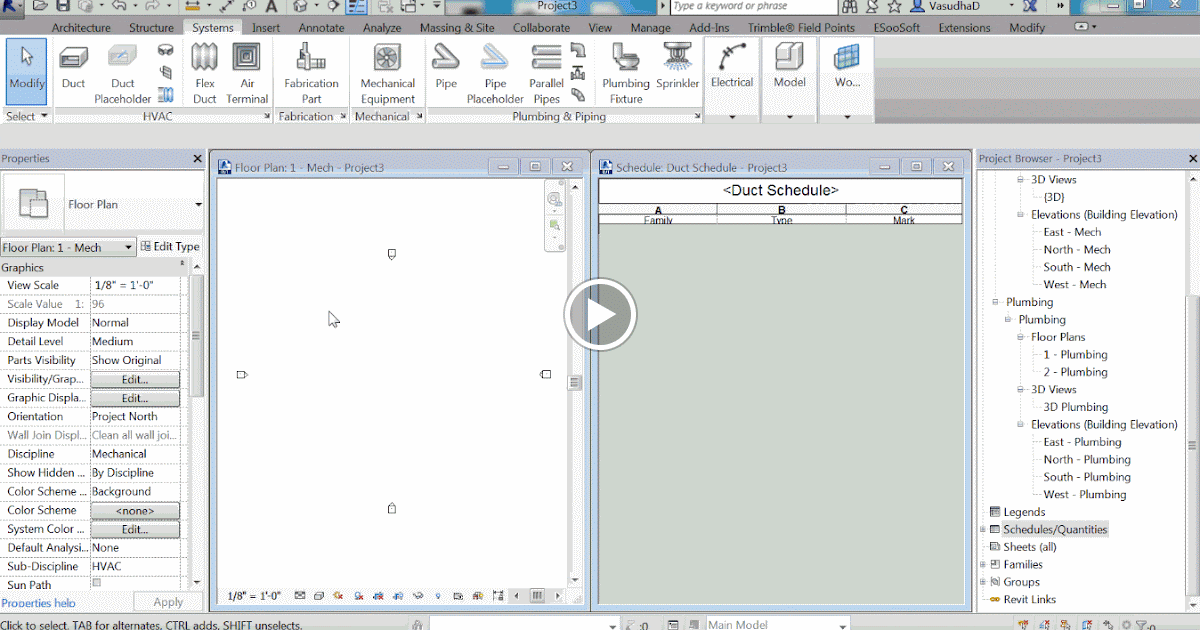Open the 1 - Plumbing floor plan
The height and width of the screenshot is (630, 1200).
click(x=1075, y=354)
